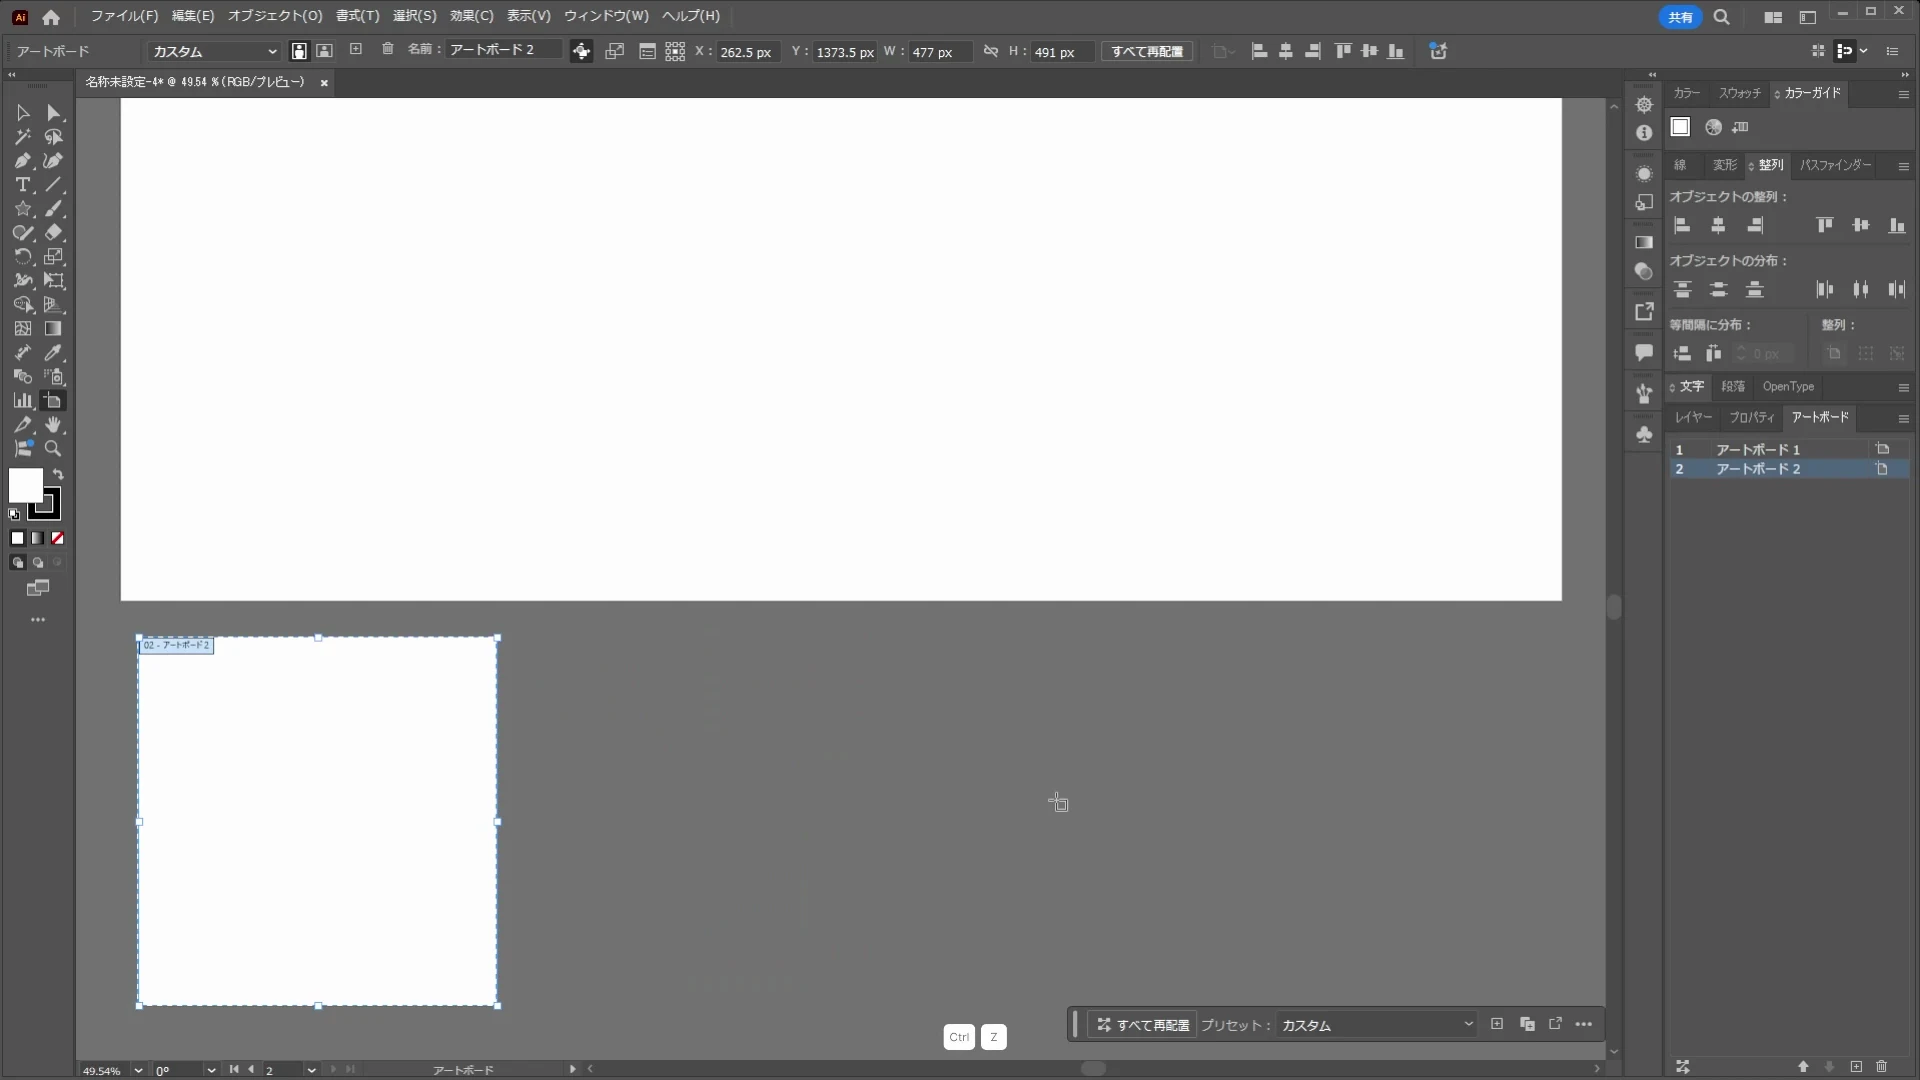Open the artboard number dropdown in status bar
1920x1080 pixels.
tap(312, 1070)
